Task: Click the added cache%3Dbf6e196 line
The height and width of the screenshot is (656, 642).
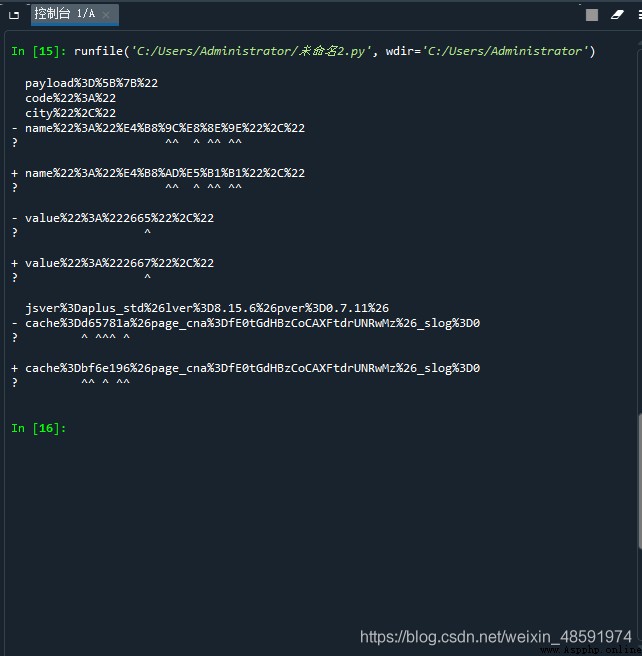Action: (246, 368)
